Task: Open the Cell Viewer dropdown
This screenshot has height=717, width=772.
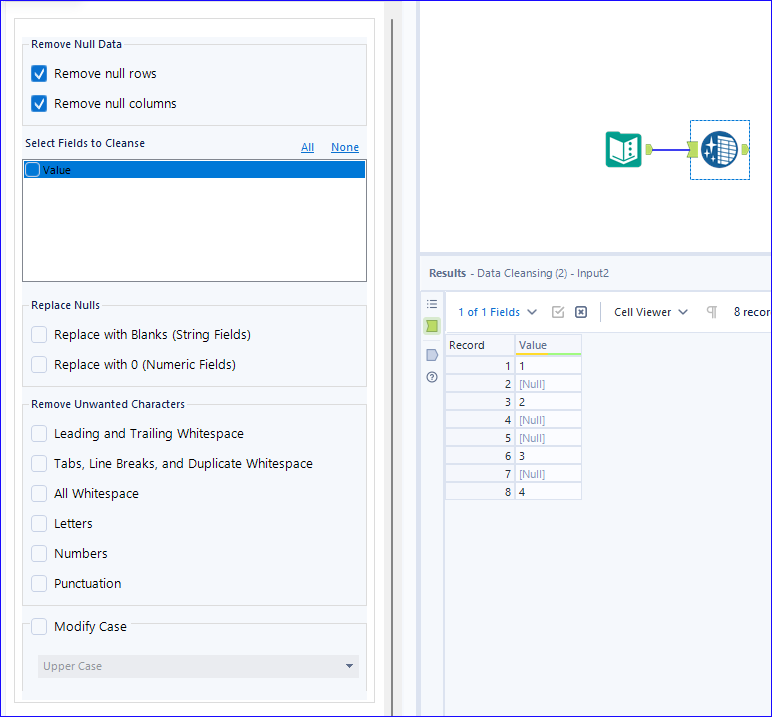Action: 650,312
